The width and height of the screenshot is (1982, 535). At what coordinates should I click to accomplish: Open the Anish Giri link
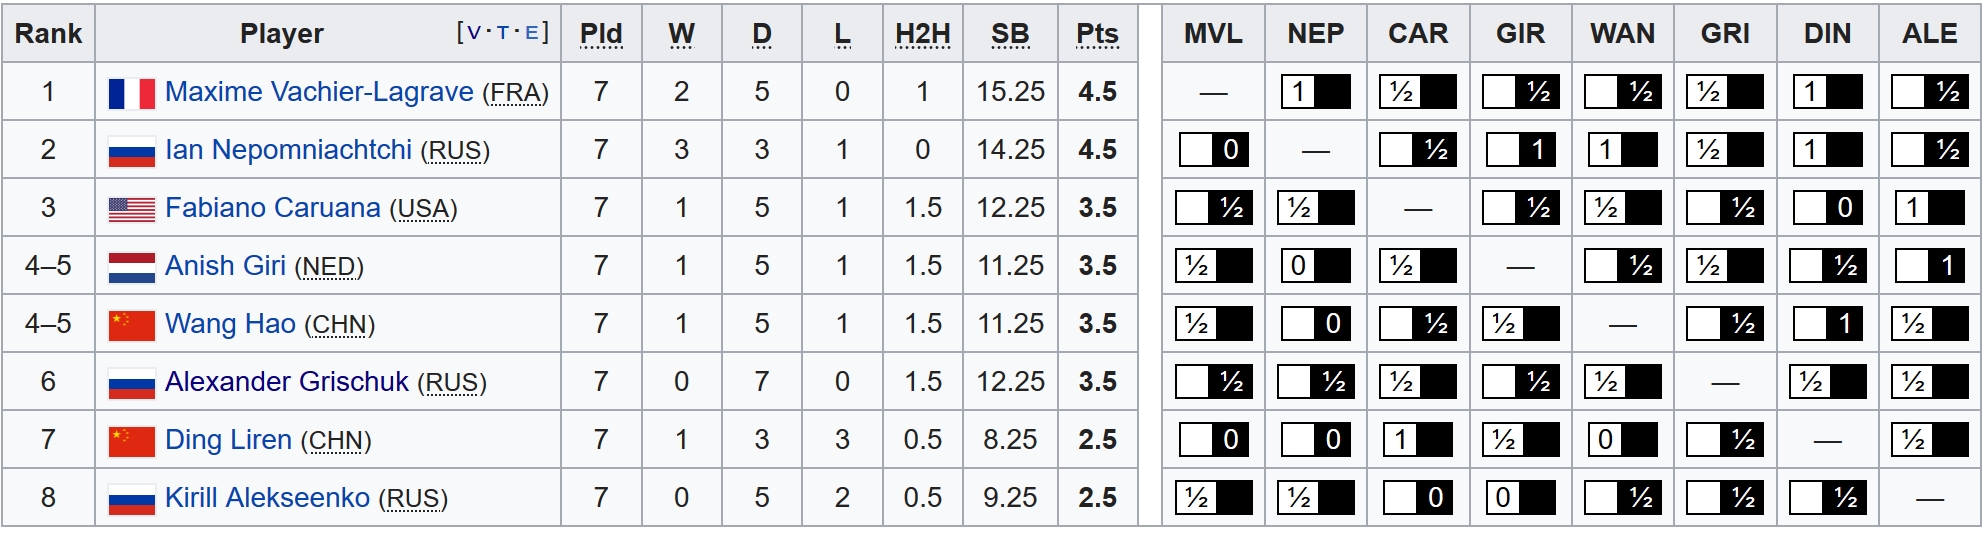[225, 266]
